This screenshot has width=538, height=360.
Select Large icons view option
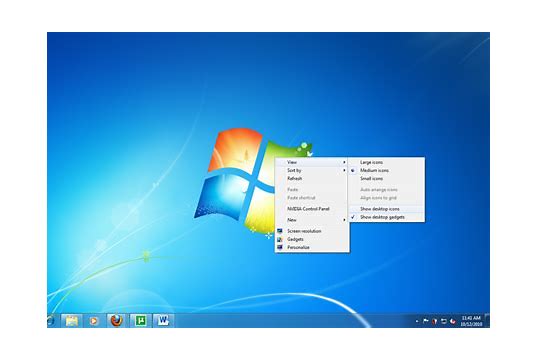[387, 162]
